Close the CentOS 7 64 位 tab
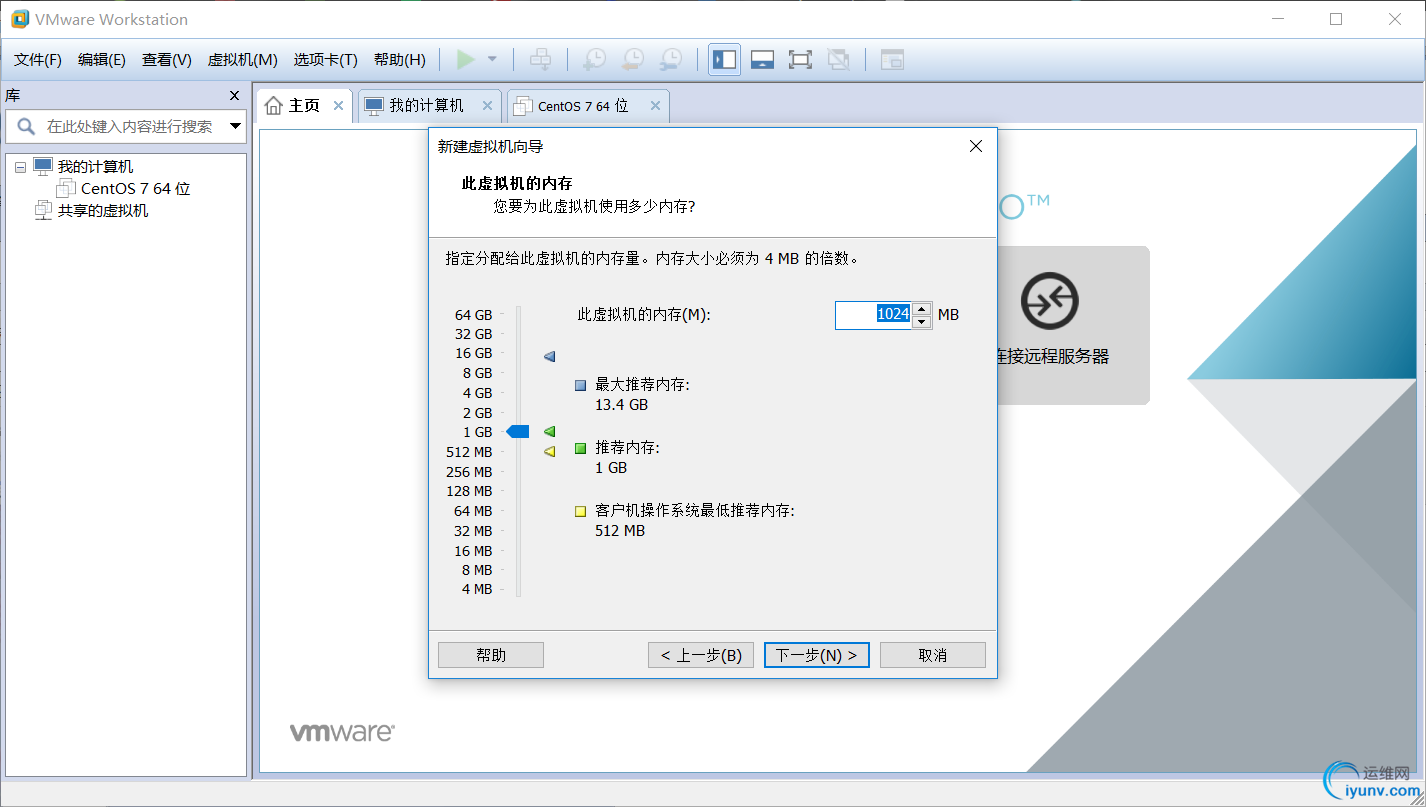 tap(655, 105)
